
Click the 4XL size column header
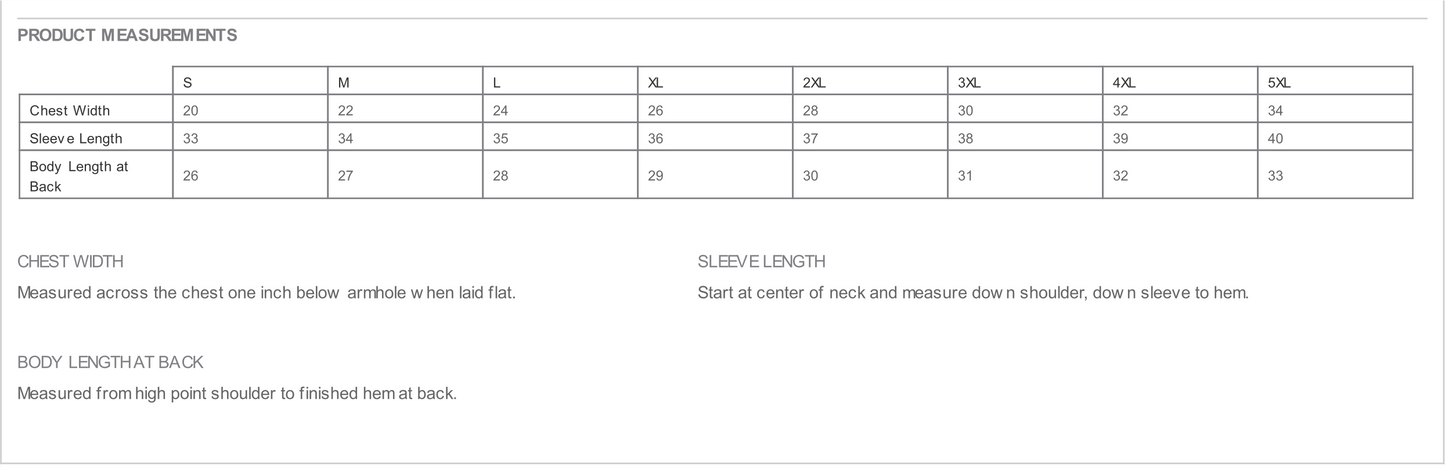[1124, 83]
